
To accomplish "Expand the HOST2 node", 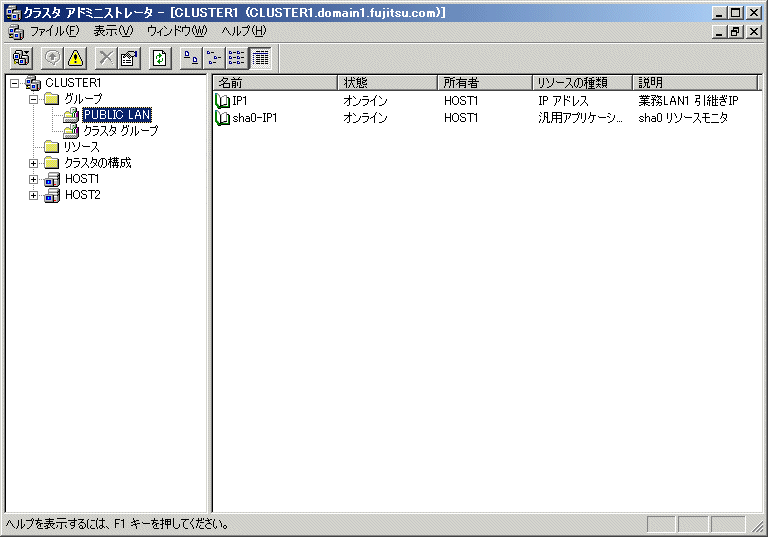I will 34,195.
